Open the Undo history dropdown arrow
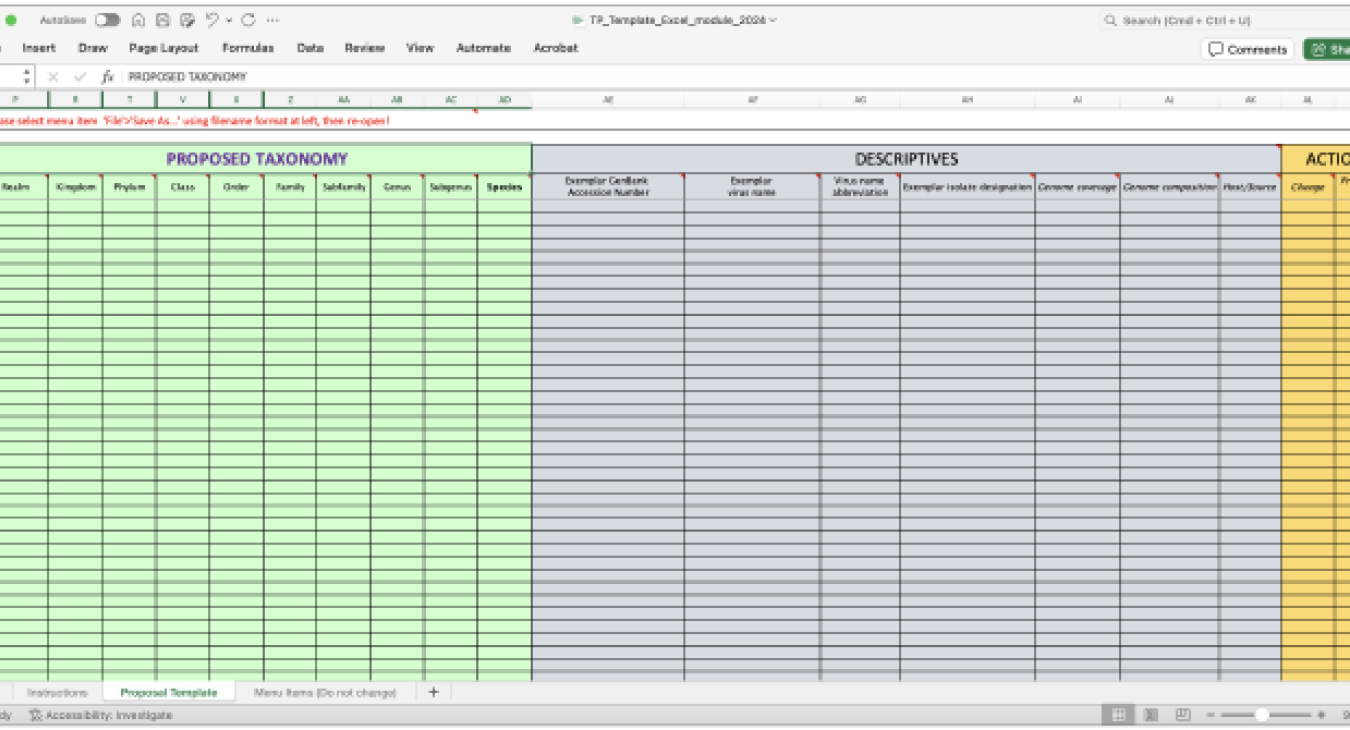Viewport: 1350px width, 730px height. click(x=229, y=20)
